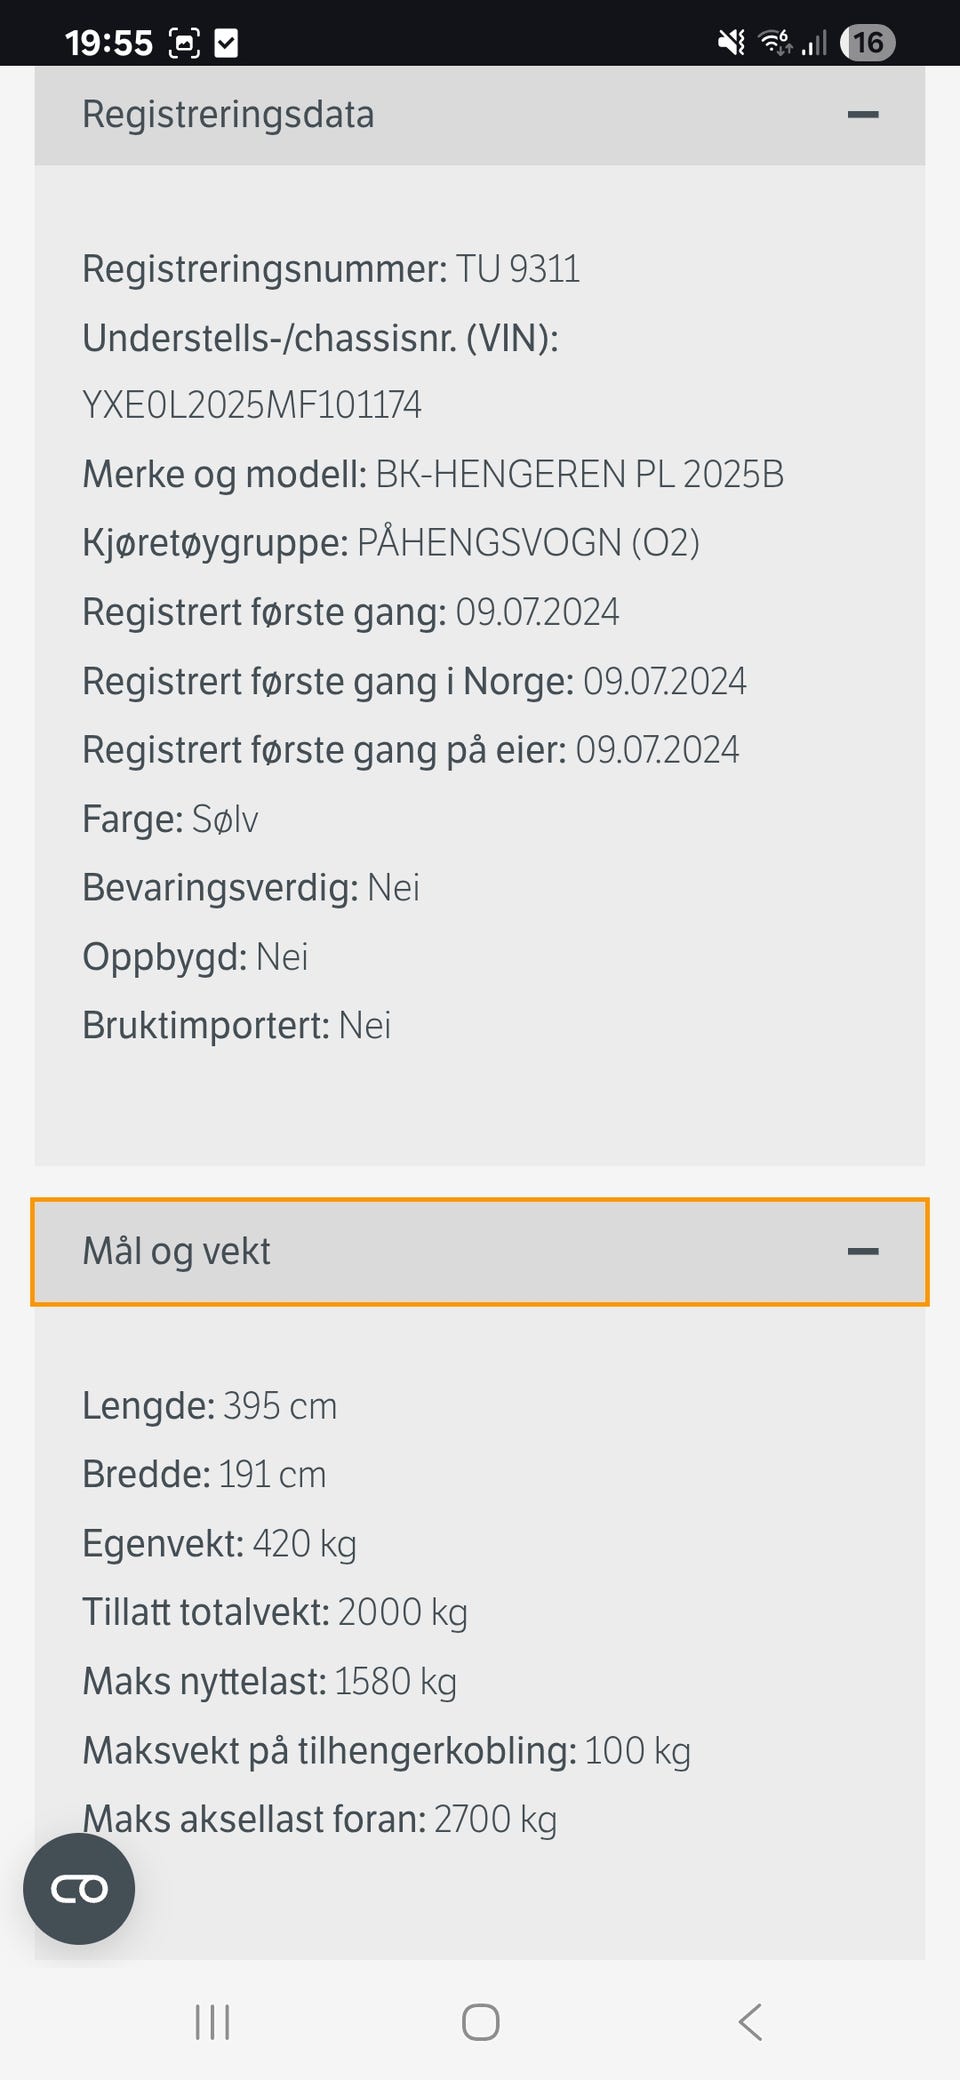Tap the muted sound status icon

pos(732,42)
